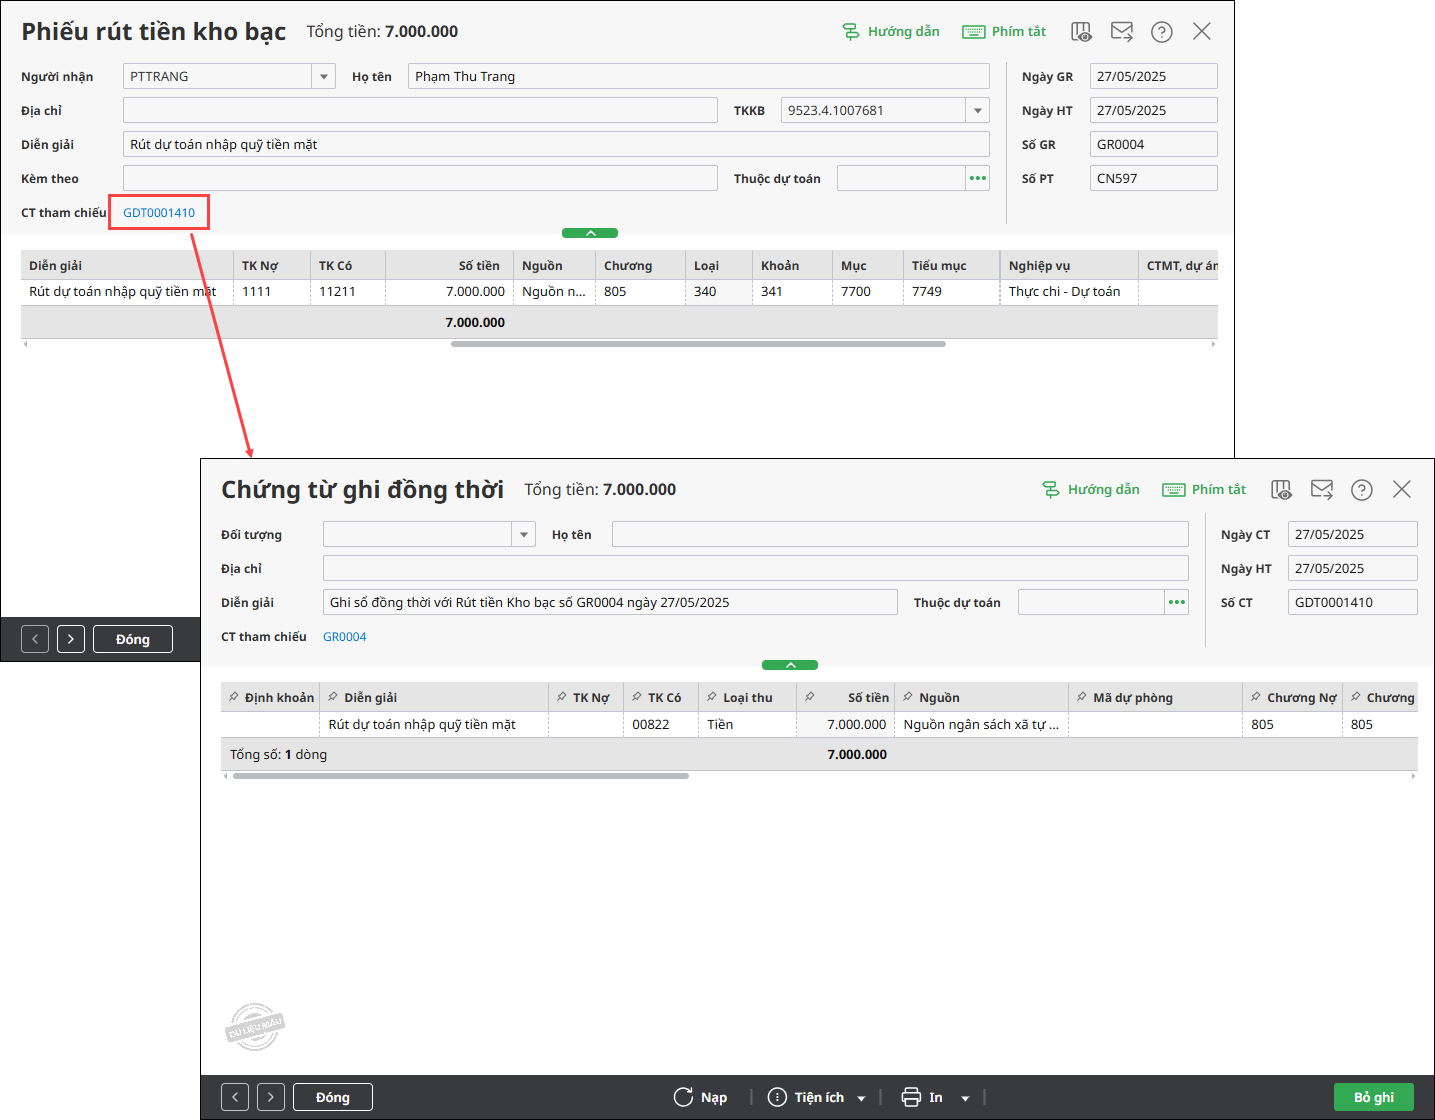Click the Địa chỉ field in Phiếu rút tiền window
The height and width of the screenshot is (1120, 1435).
(420, 110)
